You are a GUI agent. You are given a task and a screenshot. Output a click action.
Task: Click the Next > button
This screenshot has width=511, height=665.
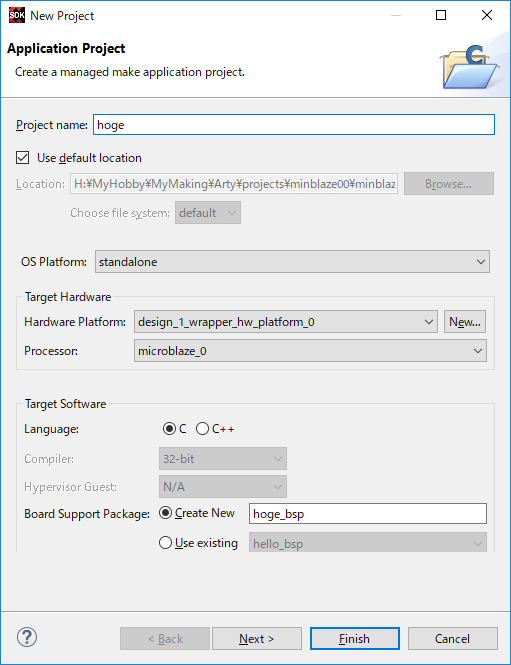pyautogui.click(x=257, y=639)
